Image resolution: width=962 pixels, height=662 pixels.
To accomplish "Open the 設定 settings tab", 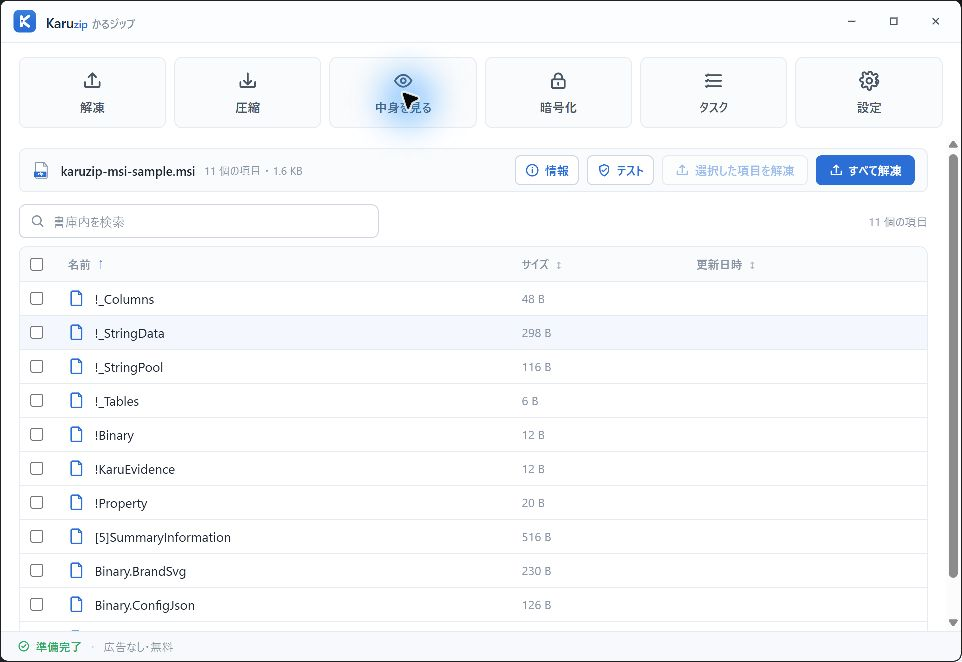I will [869, 93].
